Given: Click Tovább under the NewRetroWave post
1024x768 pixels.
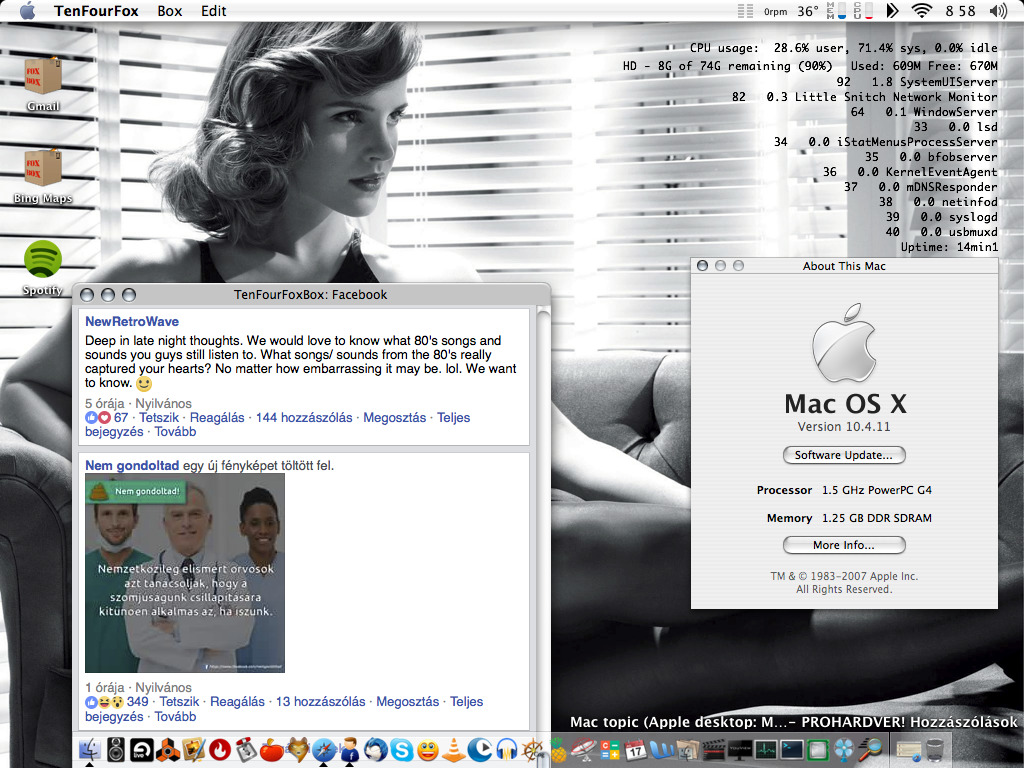Looking at the screenshot, I should tap(175, 432).
